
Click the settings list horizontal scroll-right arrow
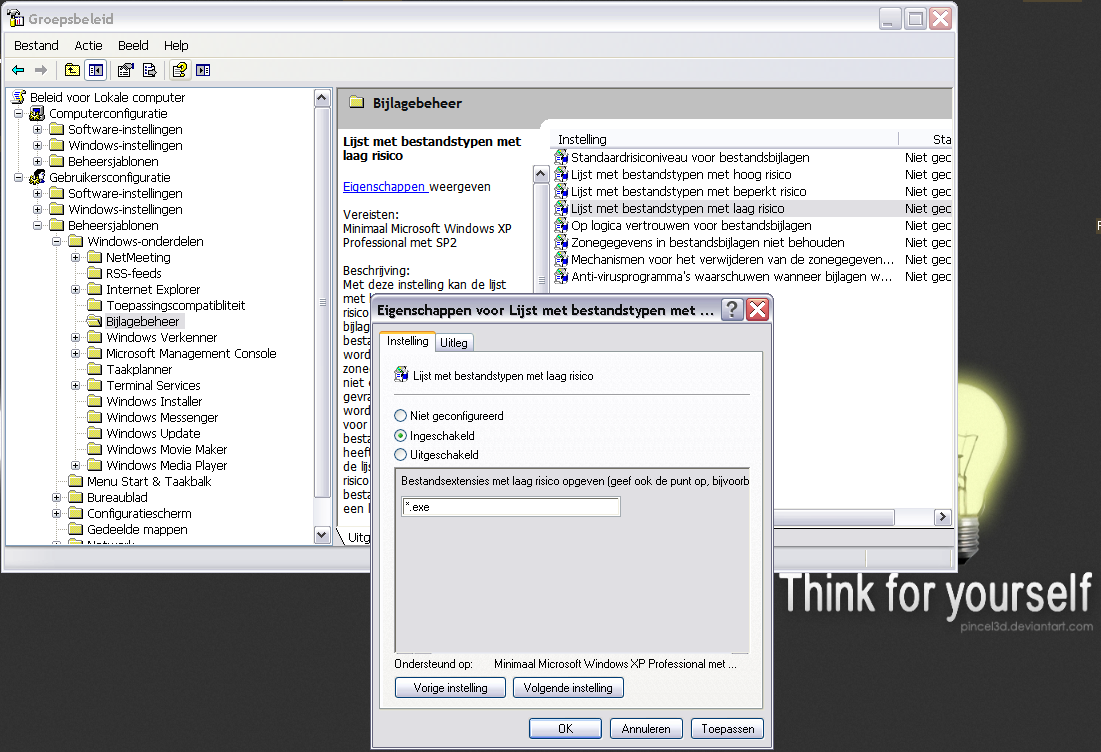coord(942,517)
